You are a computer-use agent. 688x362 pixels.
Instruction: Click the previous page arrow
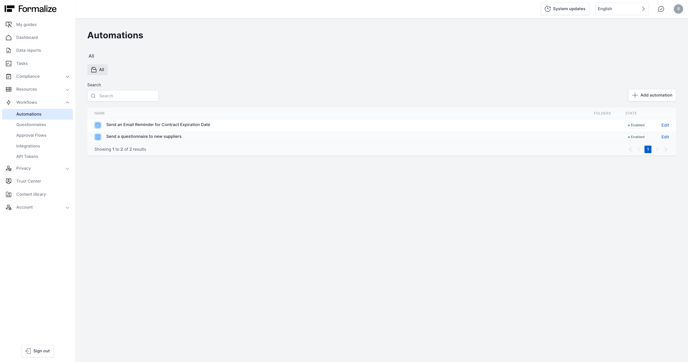point(639,150)
